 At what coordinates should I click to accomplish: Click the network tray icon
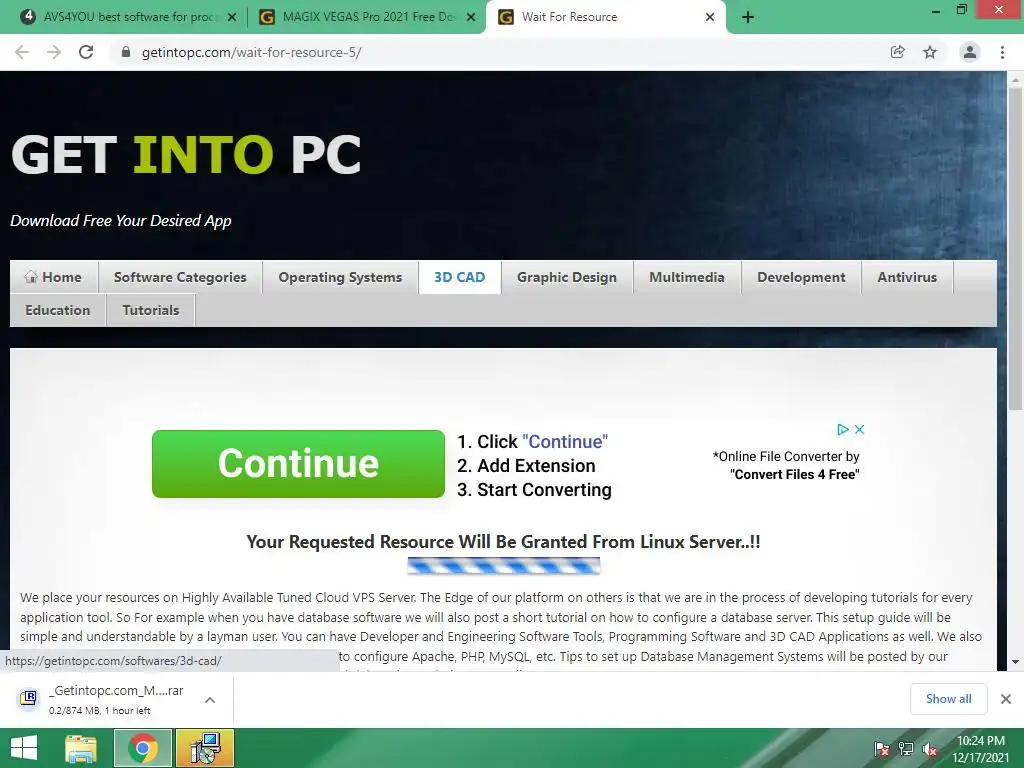[x=906, y=749]
